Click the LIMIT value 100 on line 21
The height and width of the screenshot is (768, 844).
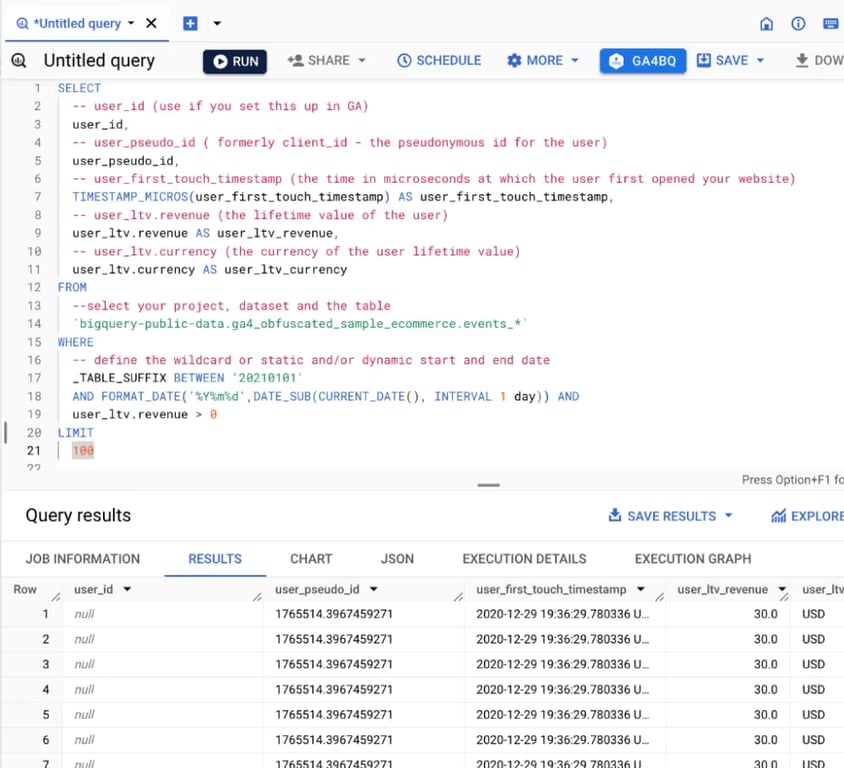pos(83,450)
